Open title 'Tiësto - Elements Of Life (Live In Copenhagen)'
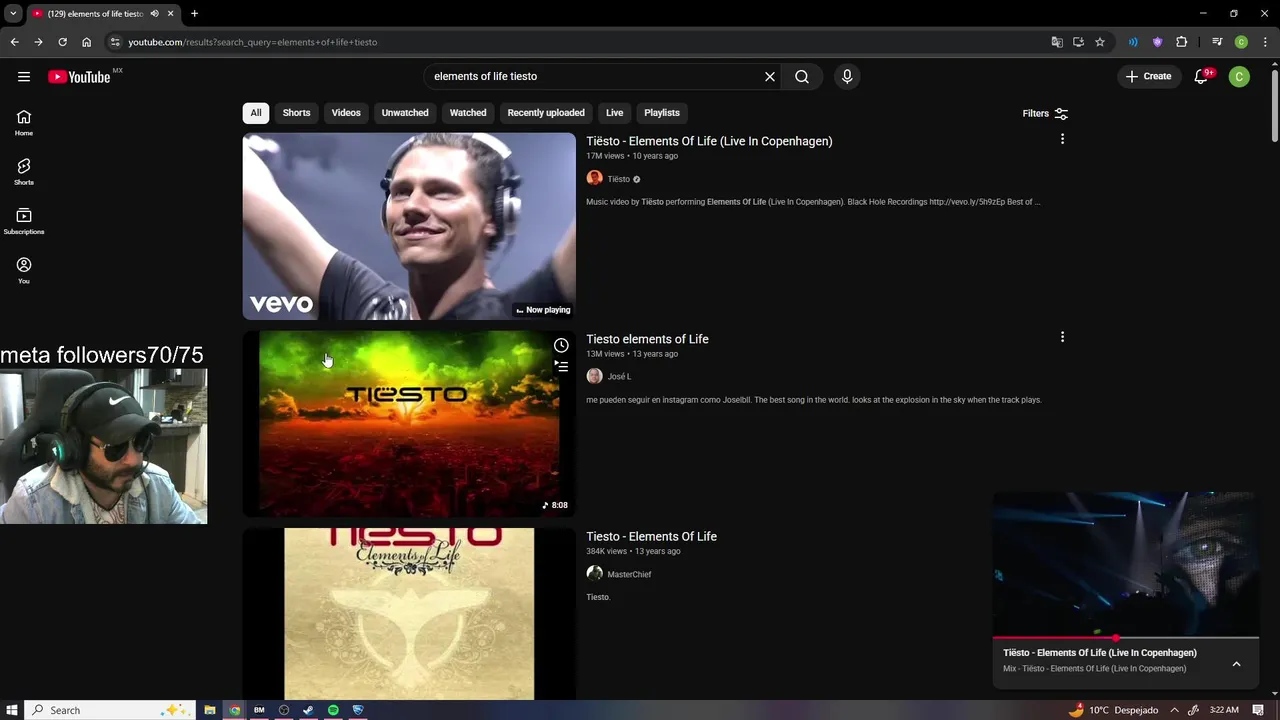Screen dimensions: 1280x720 point(709,141)
